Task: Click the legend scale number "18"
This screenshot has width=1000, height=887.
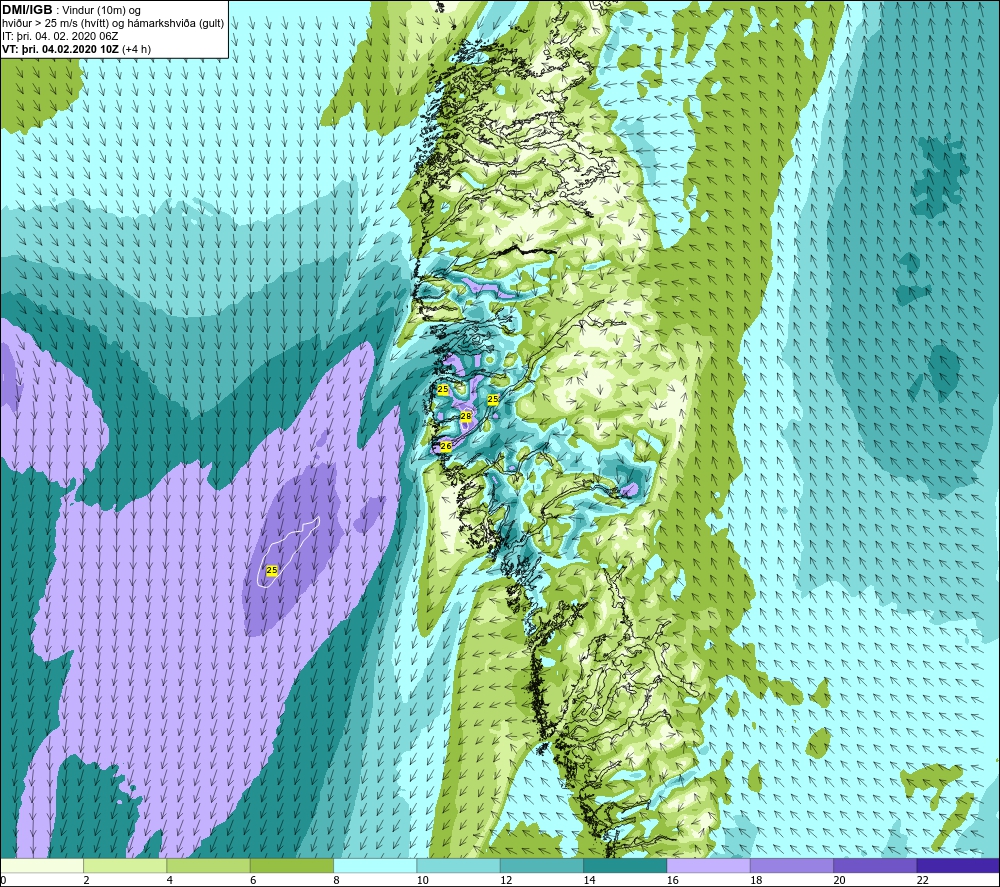Action: coord(756,880)
